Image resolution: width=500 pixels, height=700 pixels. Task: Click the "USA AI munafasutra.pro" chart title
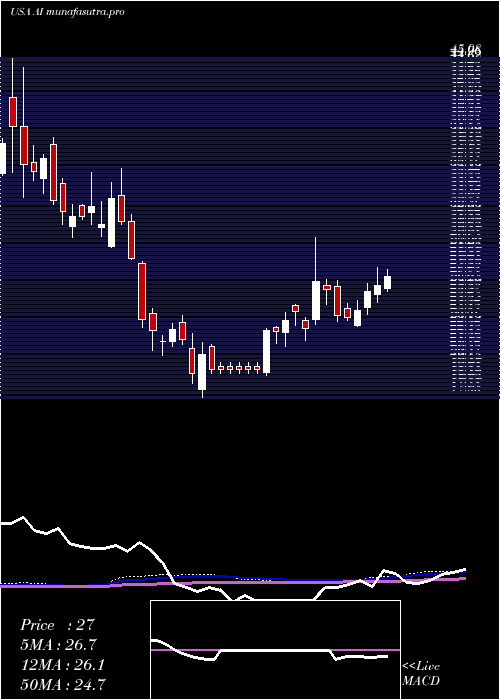(x=67, y=12)
